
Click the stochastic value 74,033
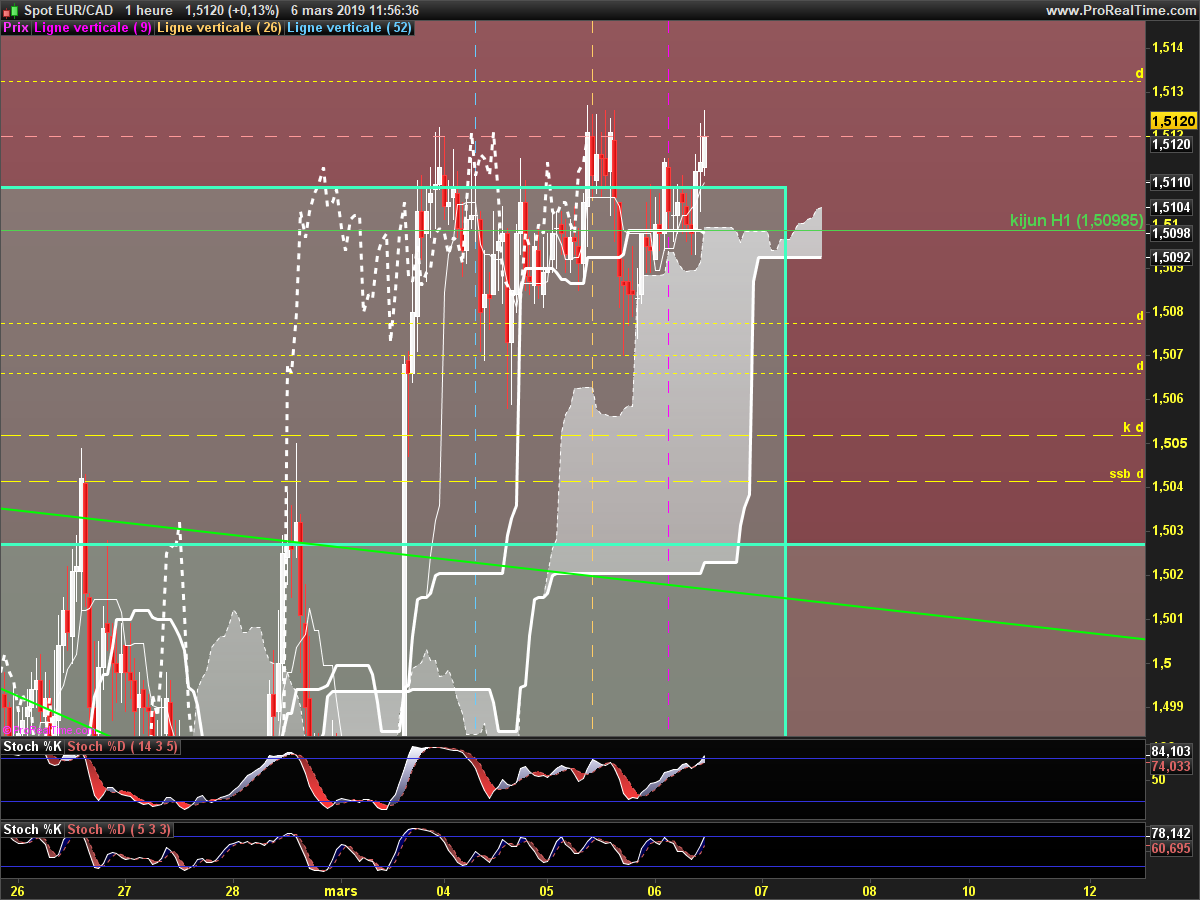(1171, 766)
